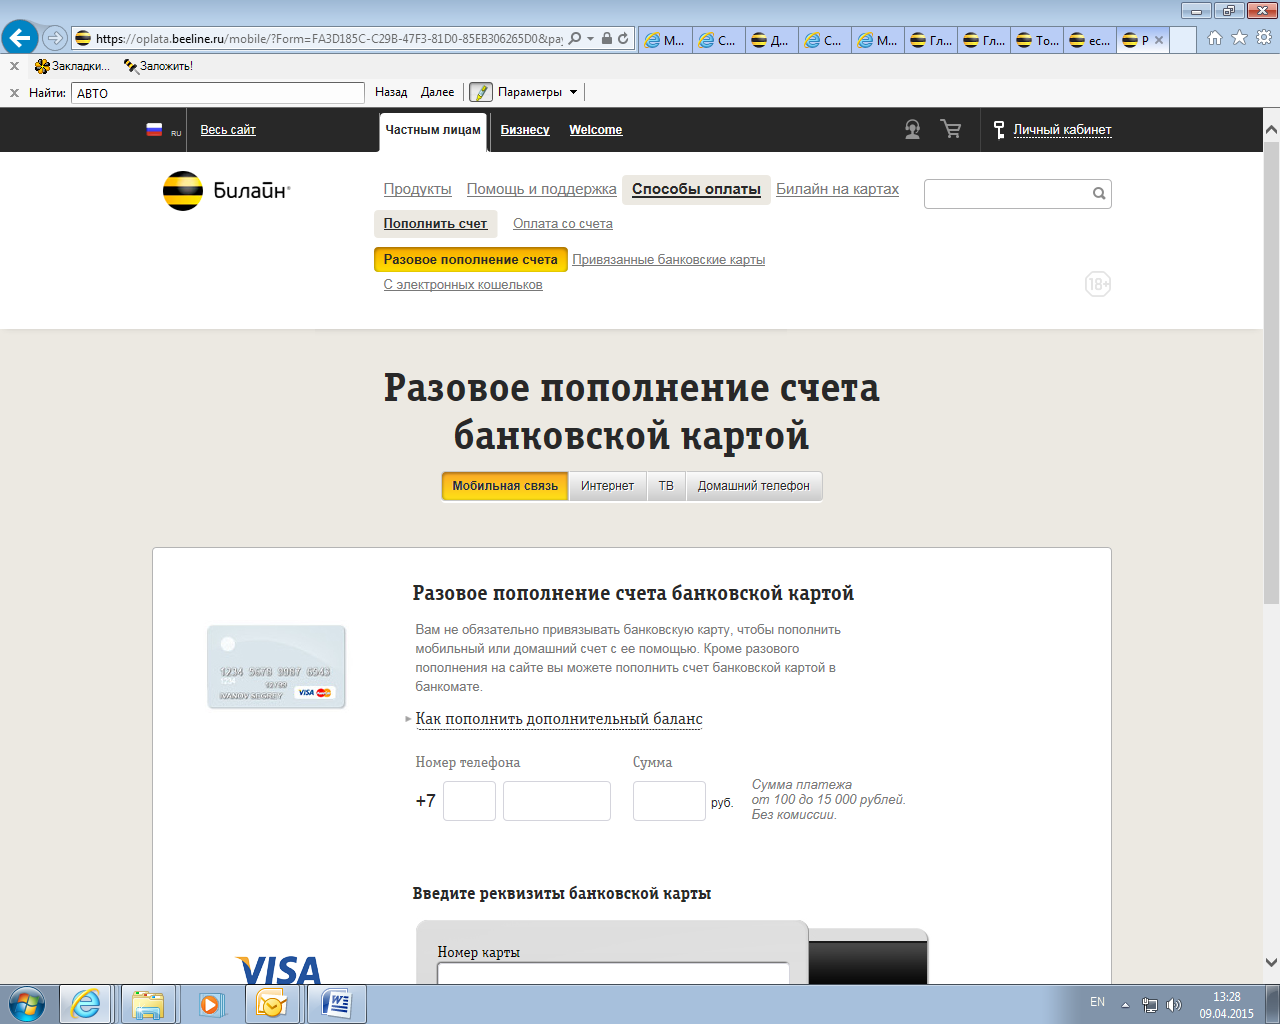
Task: Expand 'Как пополнить дополнительный баланс'
Action: pos(559,719)
